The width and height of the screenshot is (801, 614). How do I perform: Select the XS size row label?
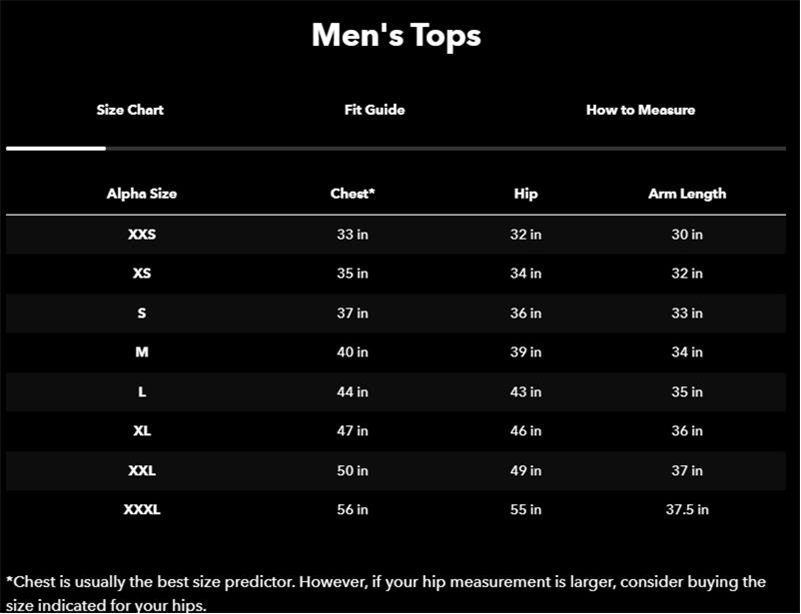[142, 273]
